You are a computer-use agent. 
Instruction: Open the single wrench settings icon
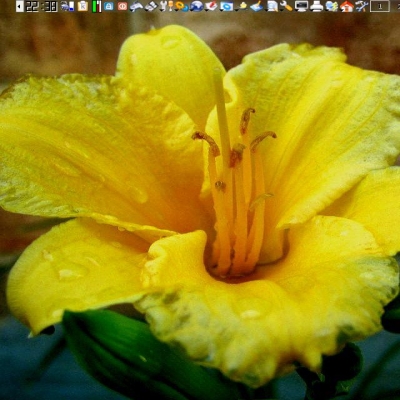click(x=286, y=6)
